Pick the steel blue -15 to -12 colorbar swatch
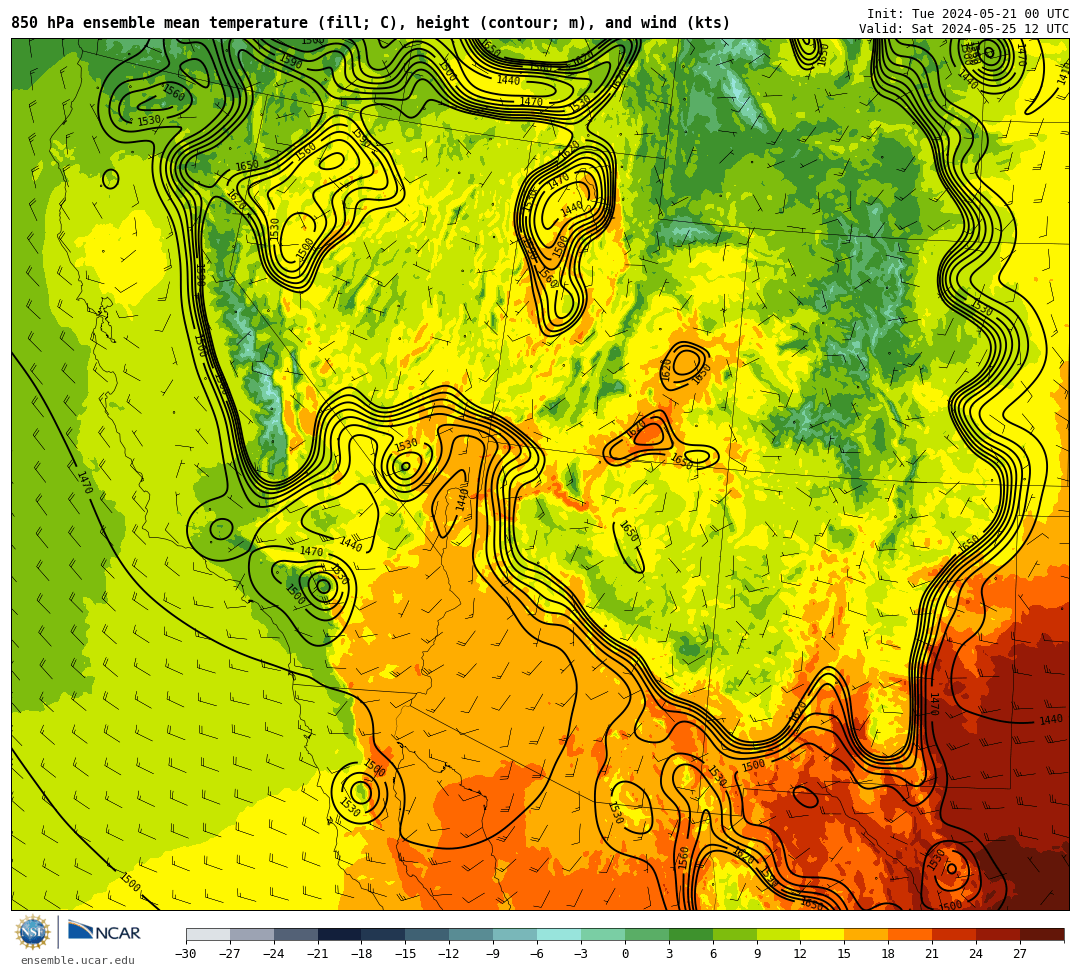 coord(428,934)
